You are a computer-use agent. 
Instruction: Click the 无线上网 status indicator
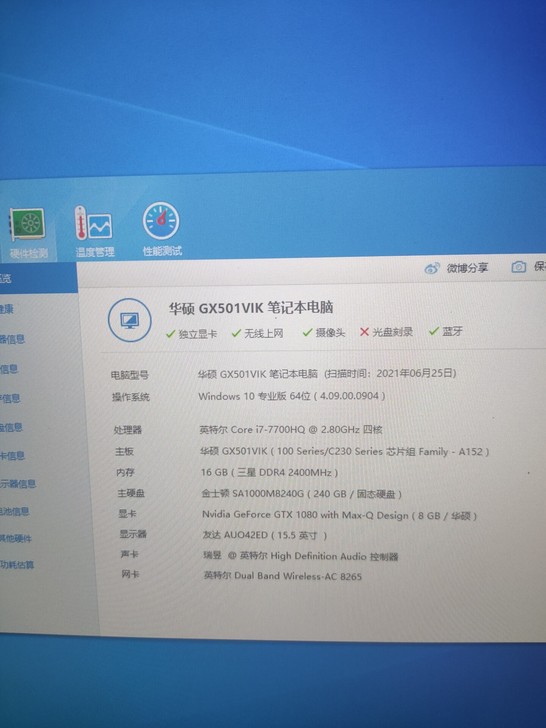tap(257, 333)
